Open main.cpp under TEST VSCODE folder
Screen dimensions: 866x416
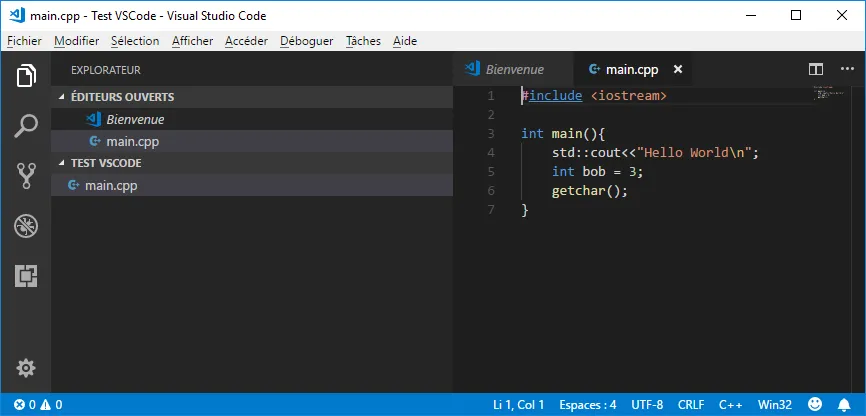click(x=252, y=186)
